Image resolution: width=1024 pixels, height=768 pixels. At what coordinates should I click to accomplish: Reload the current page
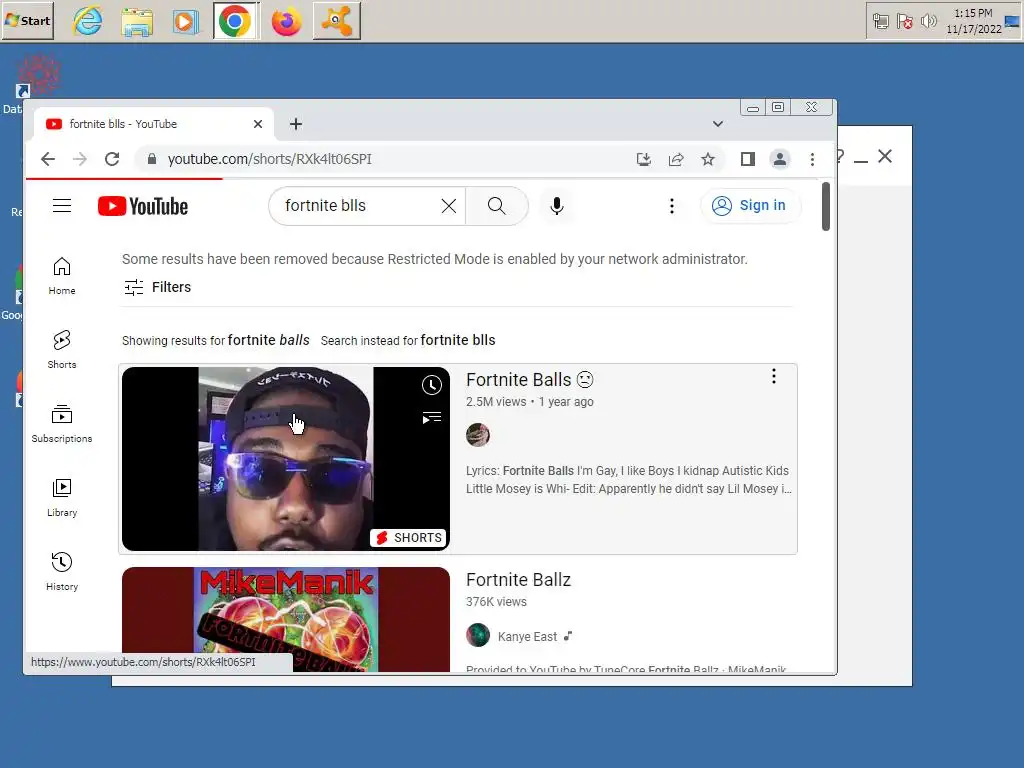[112, 159]
